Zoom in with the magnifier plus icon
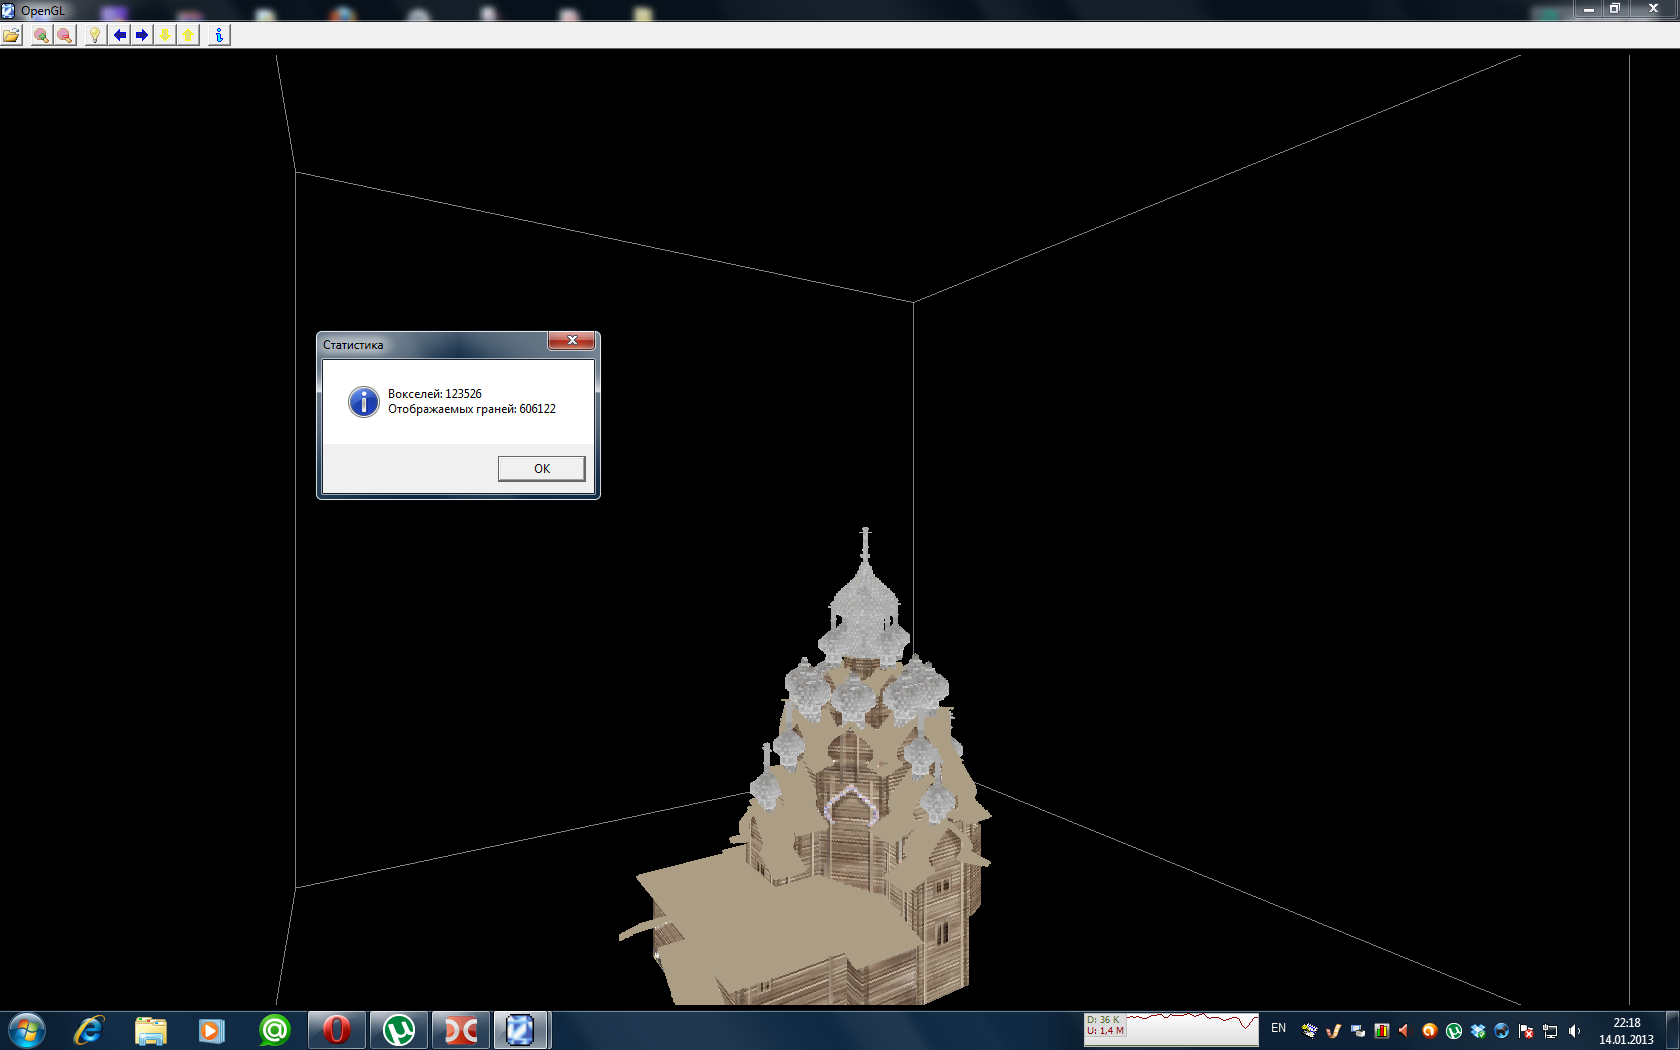Image resolution: width=1680 pixels, height=1050 pixels. (x=40, y=35)
